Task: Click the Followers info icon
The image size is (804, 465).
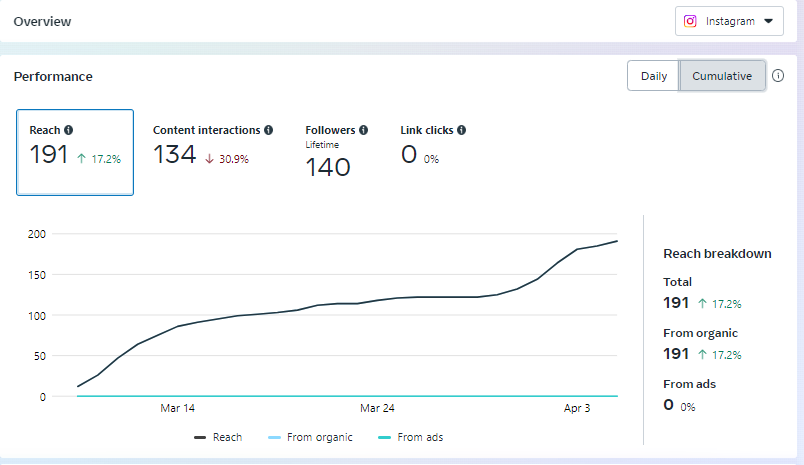Action: 363,130
